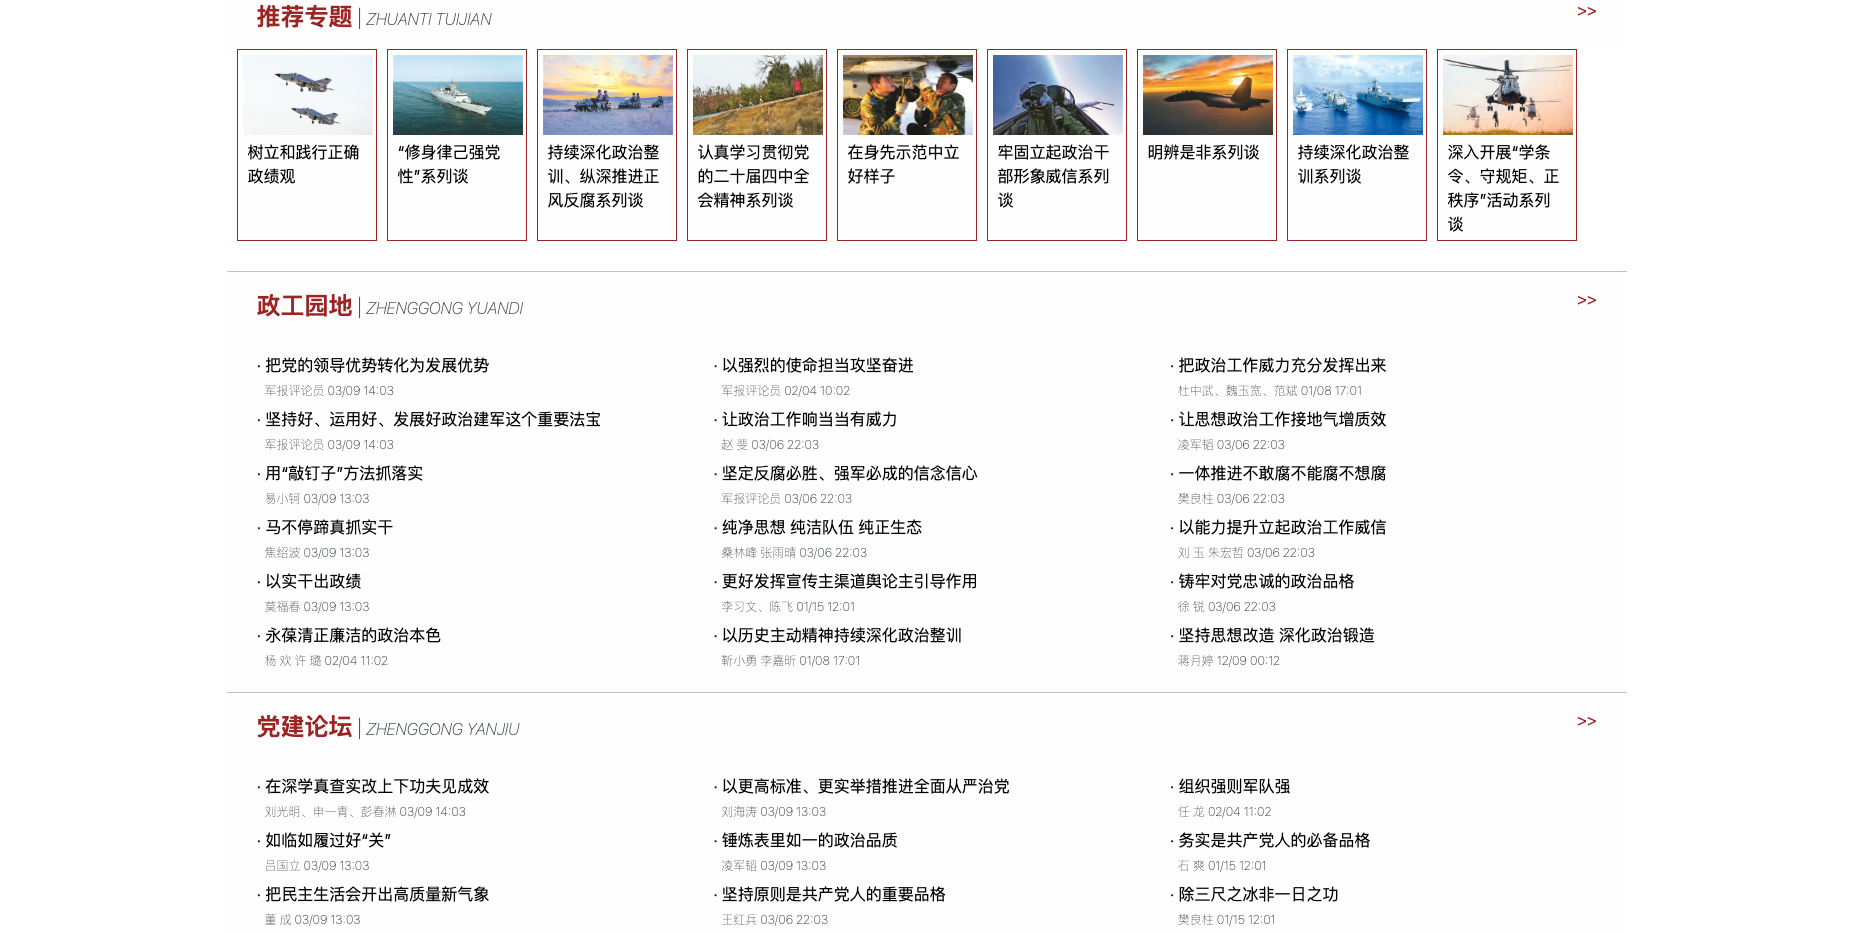Click the sunset tanks thumbnail image
The width and height of the screenshot is (1859, 933).
[x=607, y=95]
